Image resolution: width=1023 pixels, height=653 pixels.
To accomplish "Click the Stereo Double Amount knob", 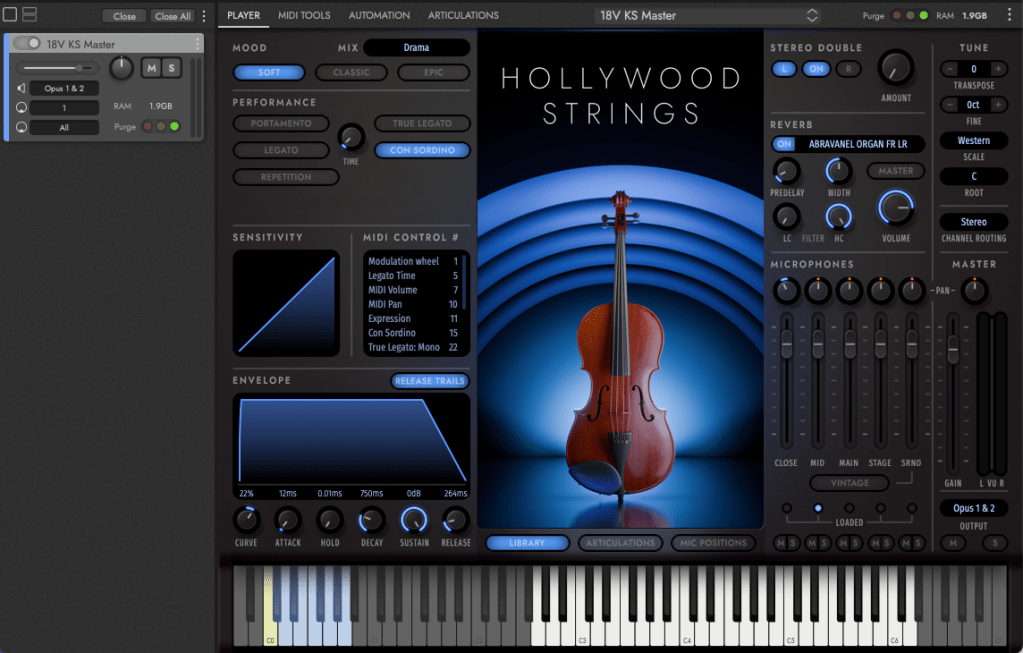I will click(895, 68).
